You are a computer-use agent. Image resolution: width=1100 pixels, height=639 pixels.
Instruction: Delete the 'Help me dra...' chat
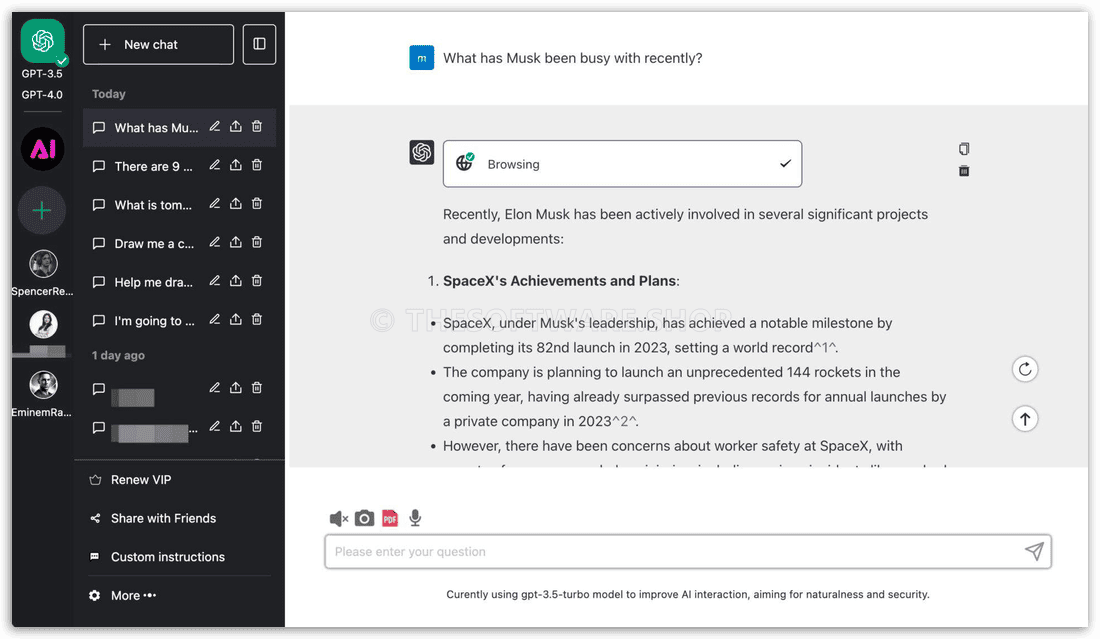257,281
